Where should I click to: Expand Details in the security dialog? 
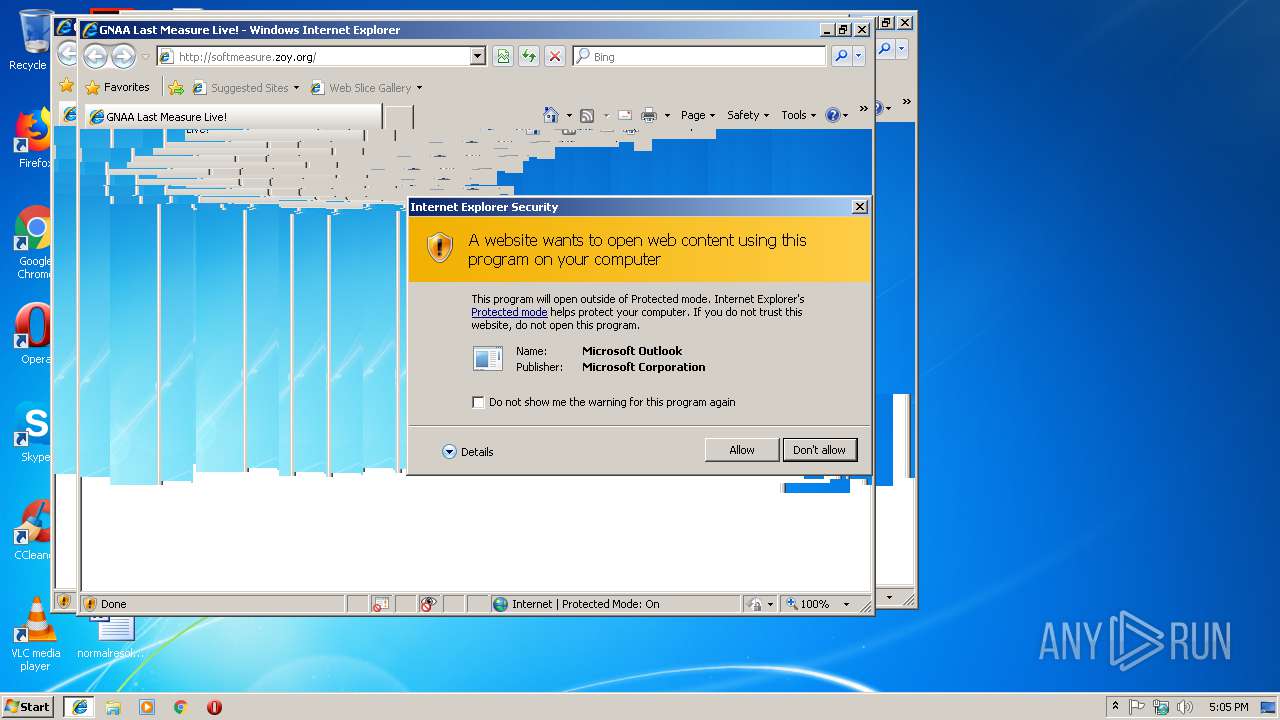pos(468,452)
